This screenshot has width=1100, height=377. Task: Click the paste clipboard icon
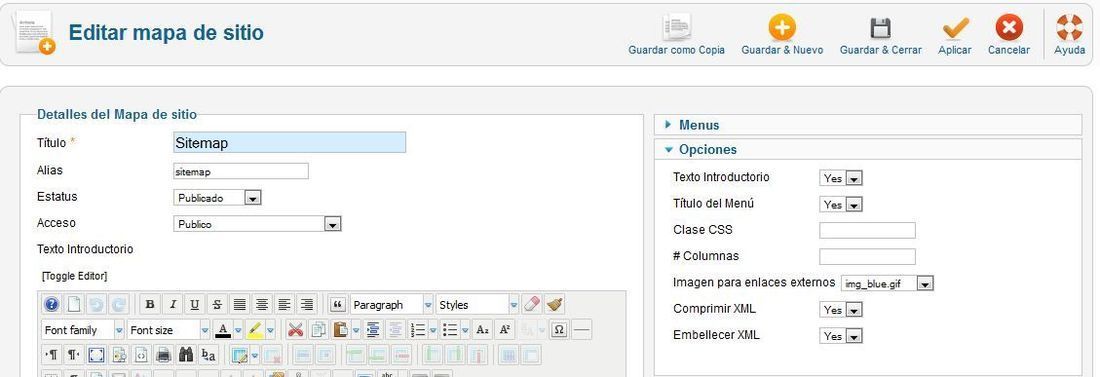(341, 330)
